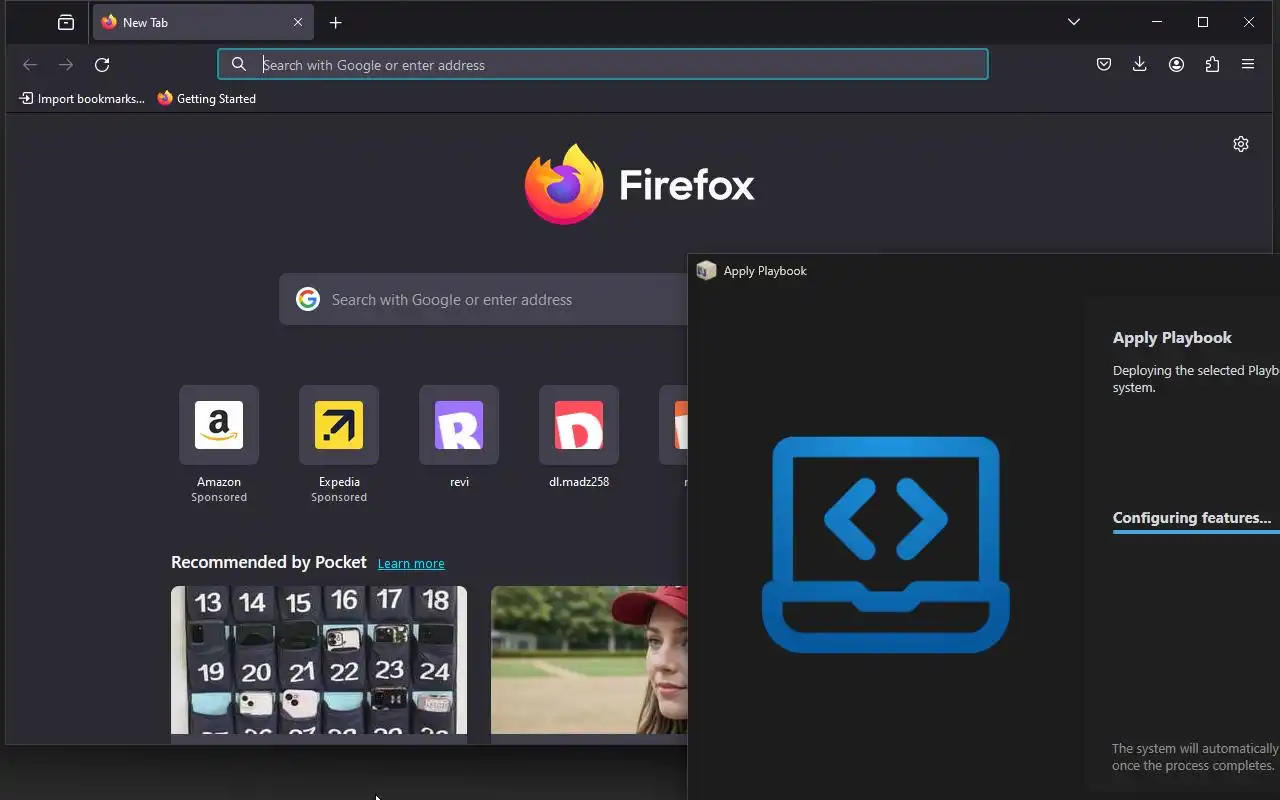Go back one page in Firefox
This screenshot has height=800, width=1280.
(x=30, y=65)
